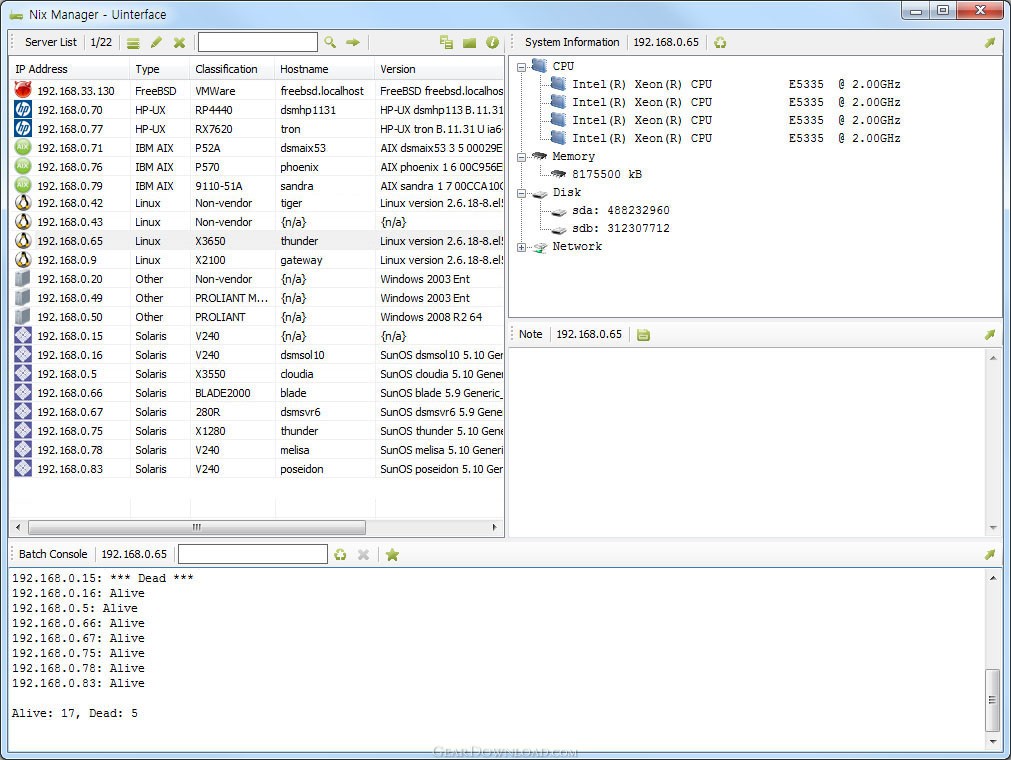1011x760 pixels.
Task: Select the row with hostname phoenix
Action: [257, 166]
